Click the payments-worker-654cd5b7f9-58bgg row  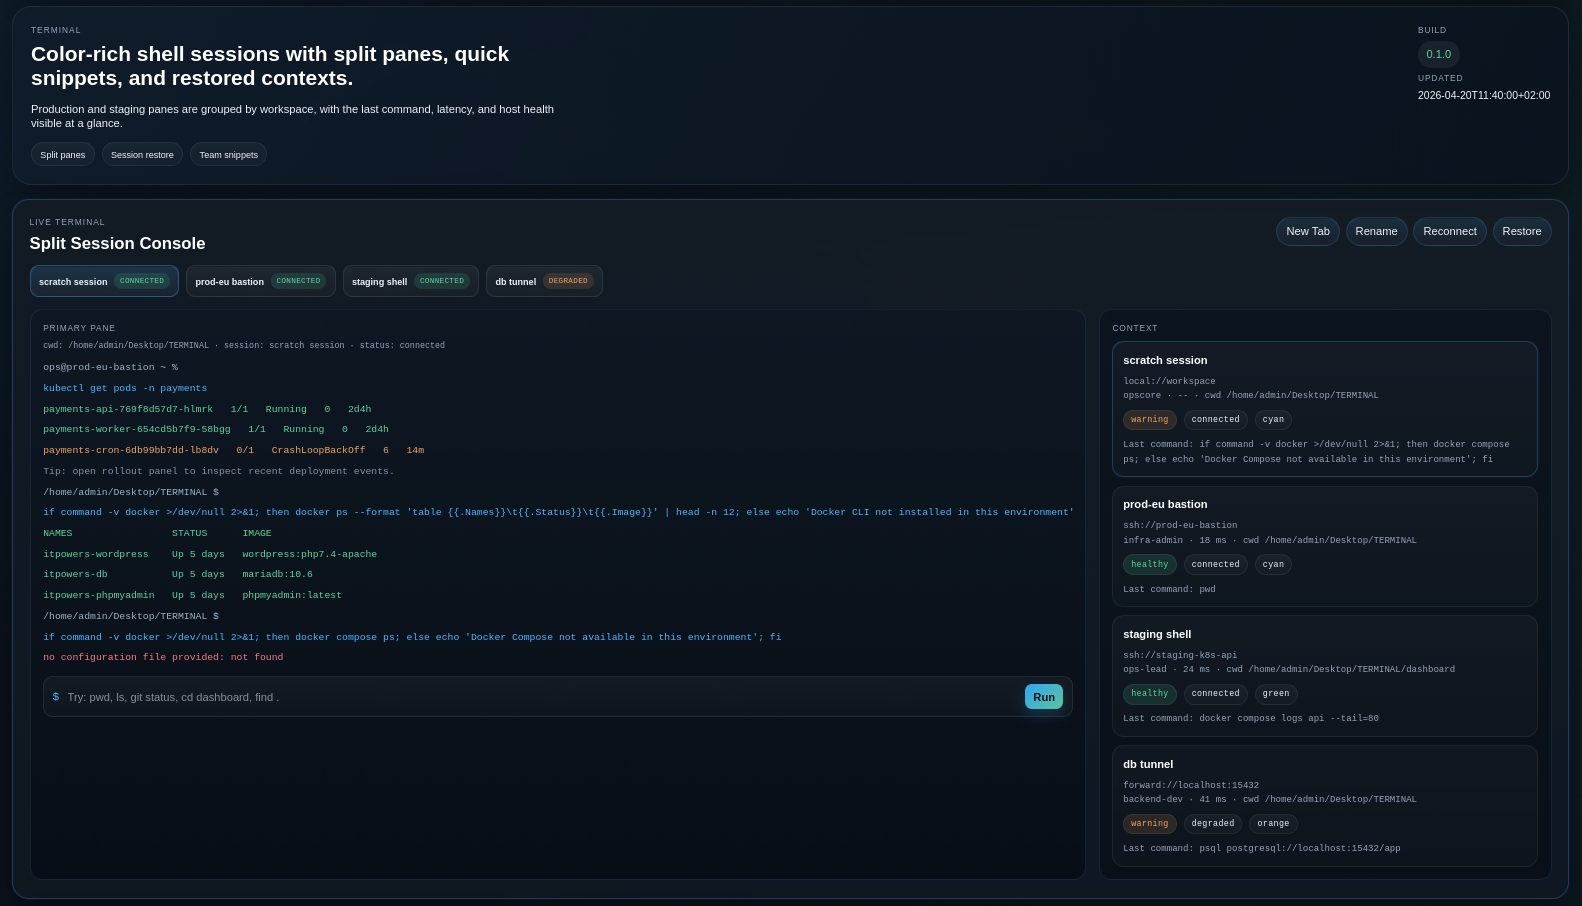pyautogui.click(x=216, y=429)
